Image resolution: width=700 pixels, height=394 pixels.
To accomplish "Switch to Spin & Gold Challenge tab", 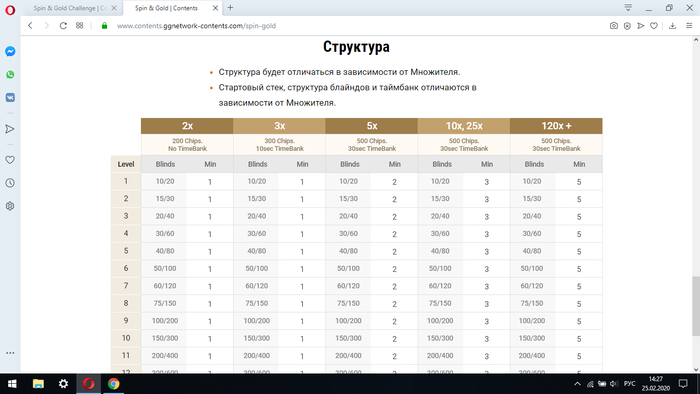I will click(70, 8).
